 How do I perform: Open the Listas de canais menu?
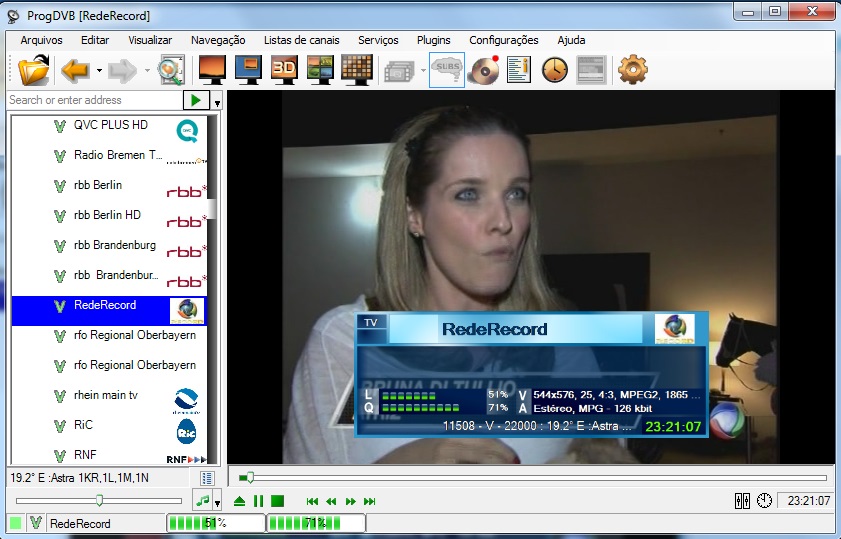click(301, 40)
